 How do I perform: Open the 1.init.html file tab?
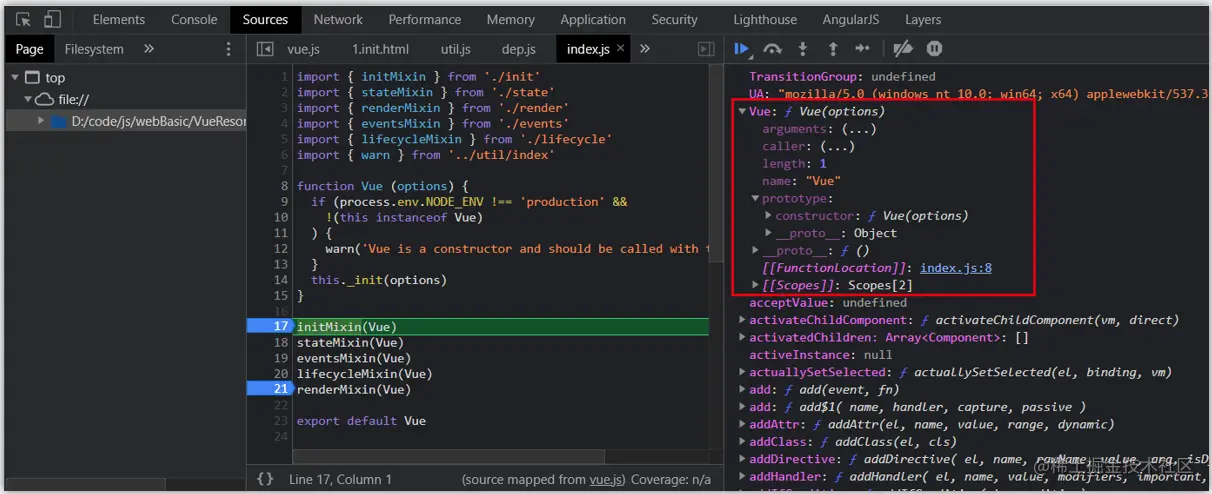coord(380,49)
